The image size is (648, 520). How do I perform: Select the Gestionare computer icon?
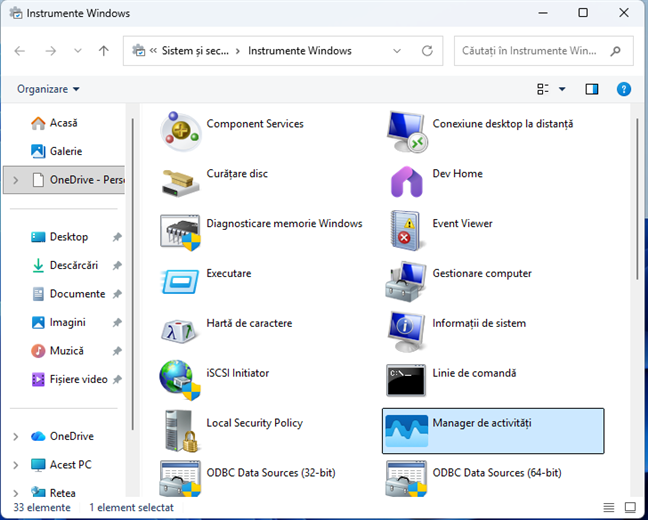click(x=406, y=281)
